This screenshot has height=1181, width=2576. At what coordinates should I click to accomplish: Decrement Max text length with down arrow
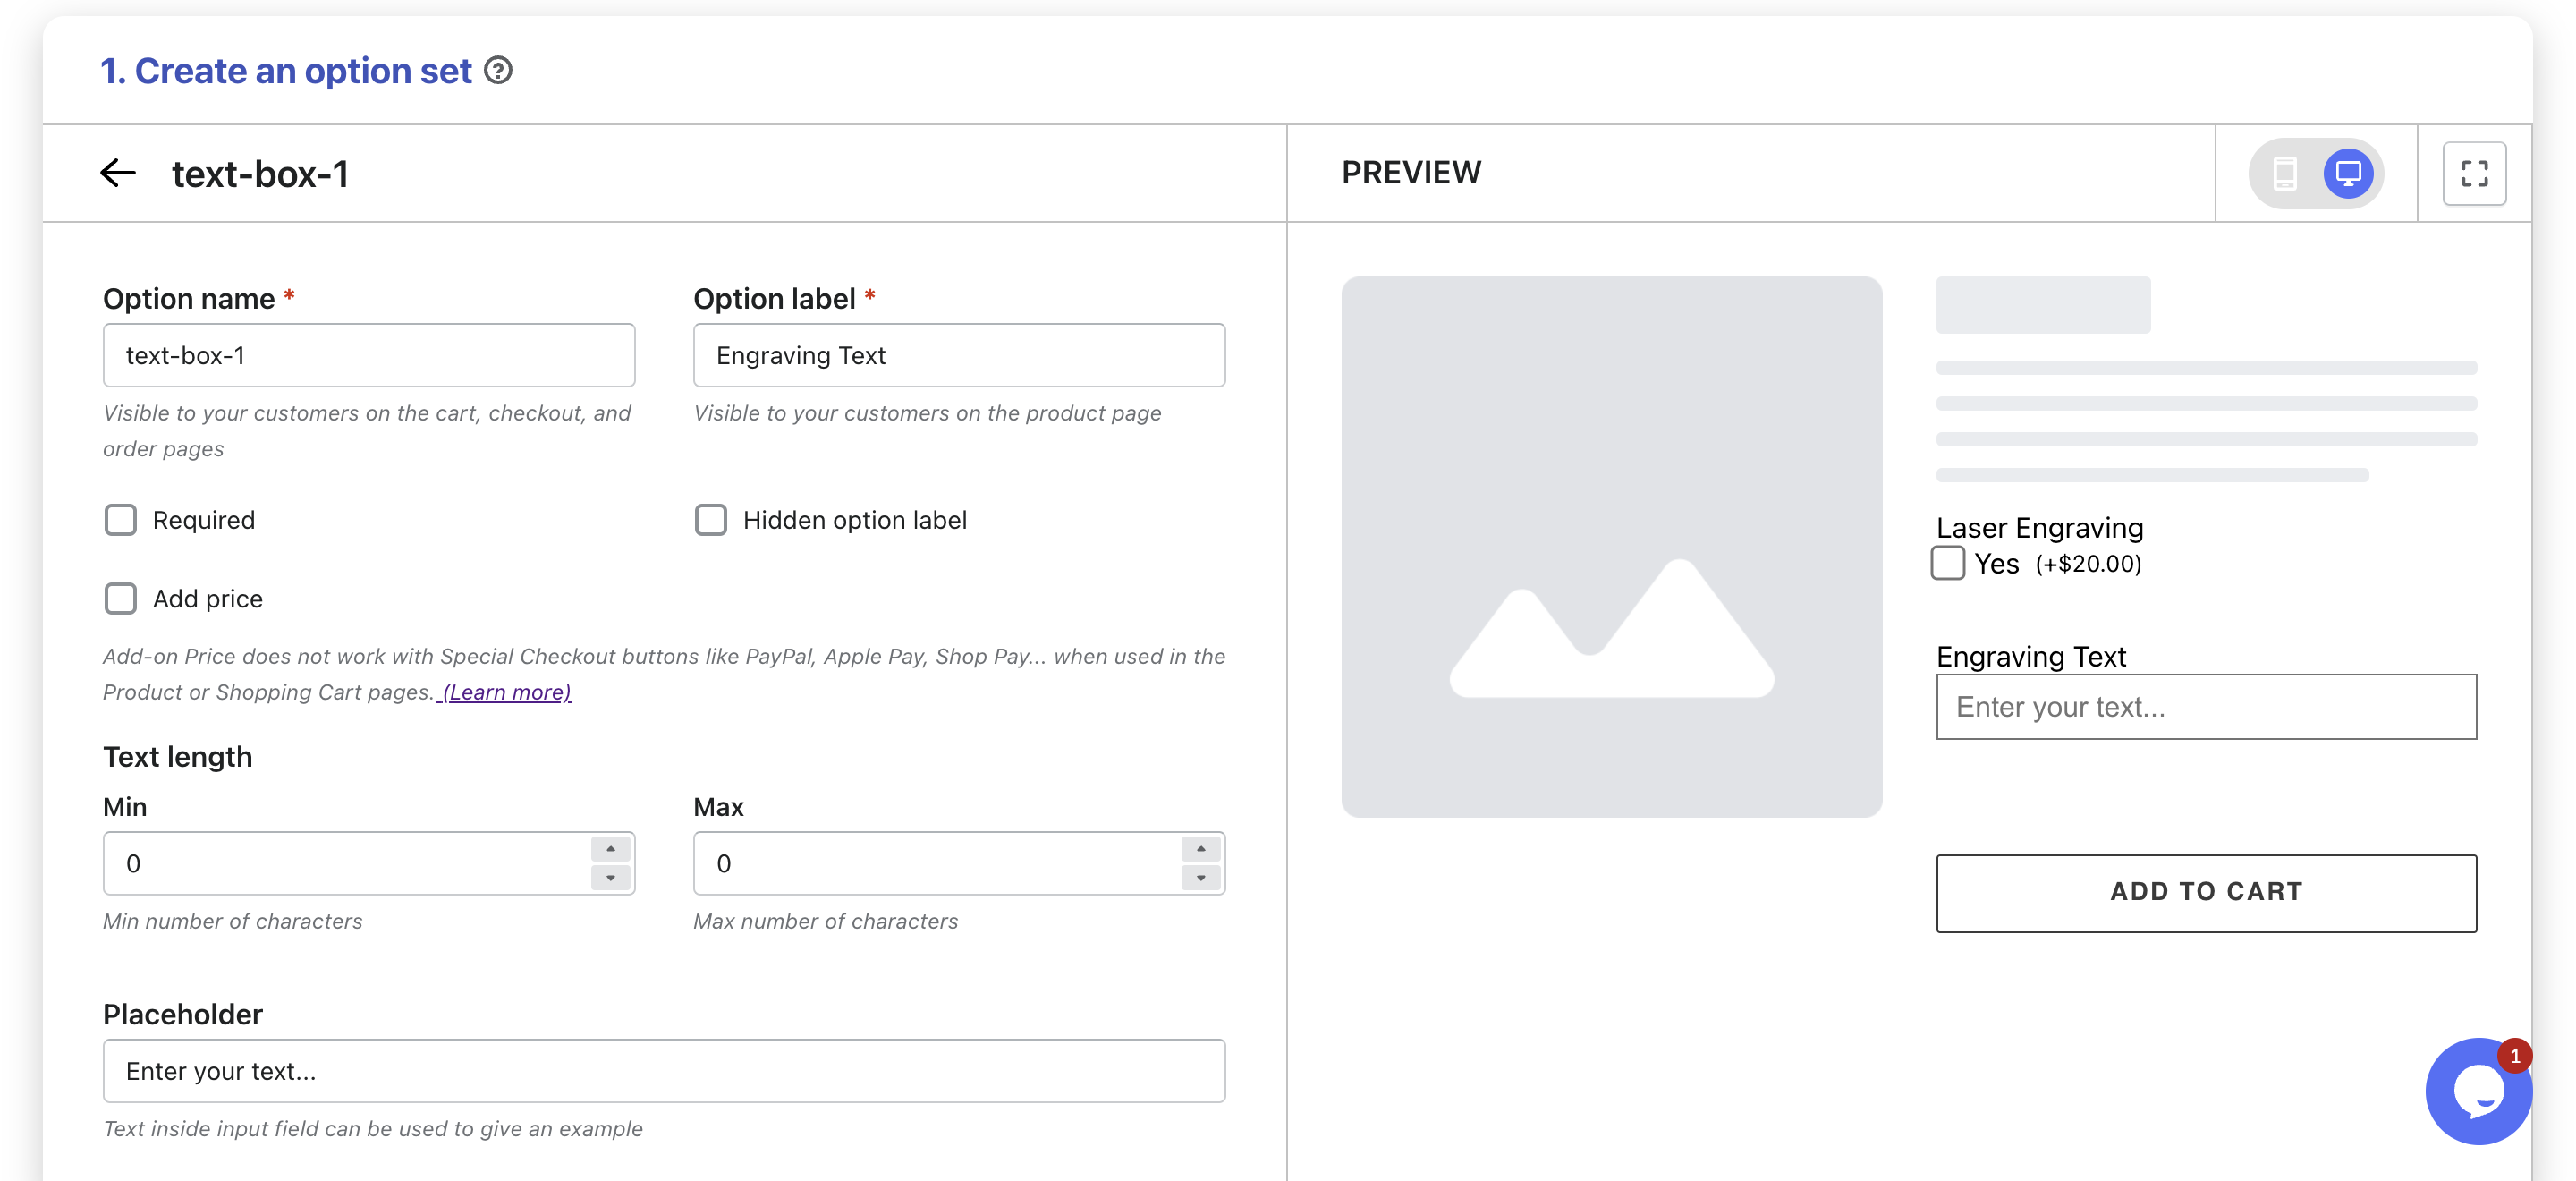click(x=1200, y=878)
